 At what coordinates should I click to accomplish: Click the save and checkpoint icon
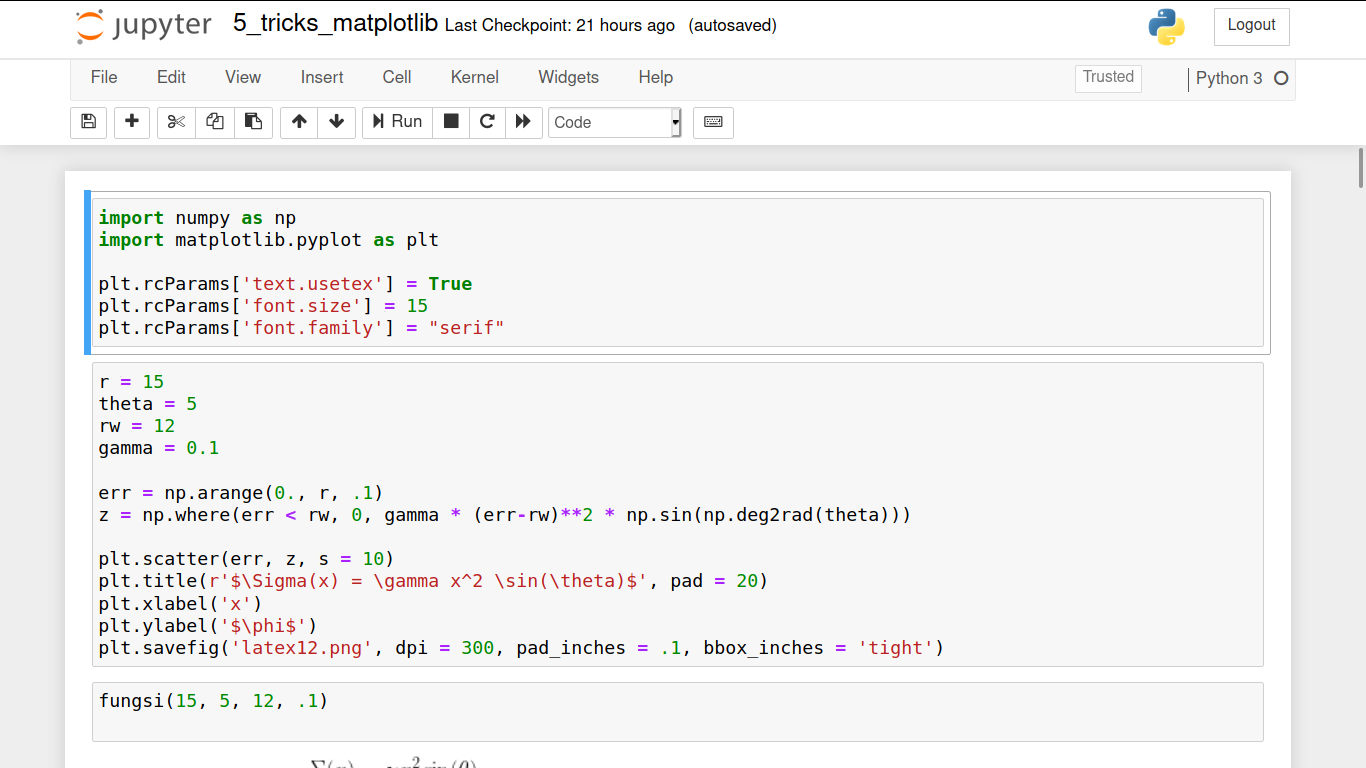[88, 122]
